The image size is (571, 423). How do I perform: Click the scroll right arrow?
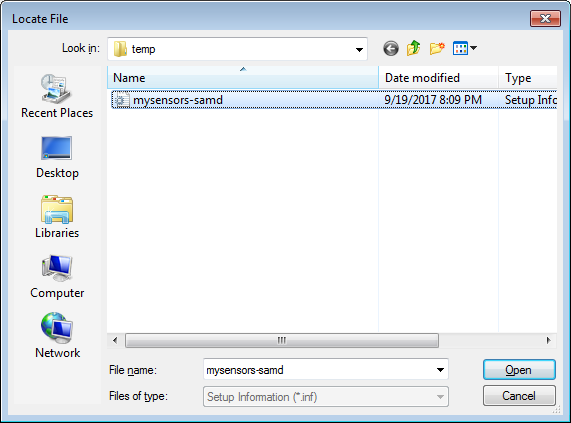(x=548, y=341)
